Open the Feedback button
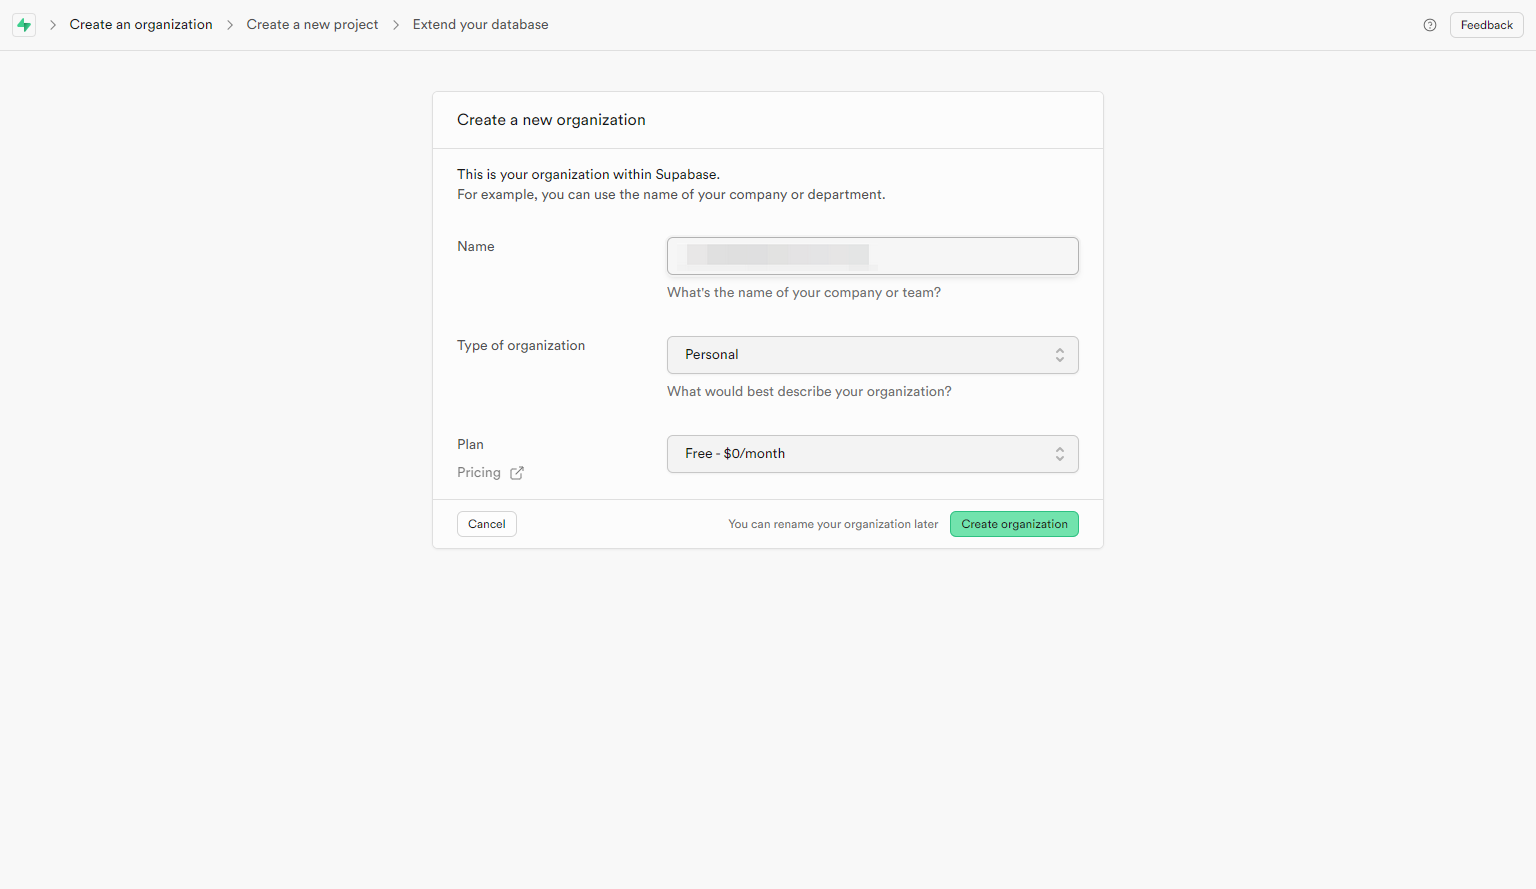This screenshot has width=1536, height=889. [1486, 25]
